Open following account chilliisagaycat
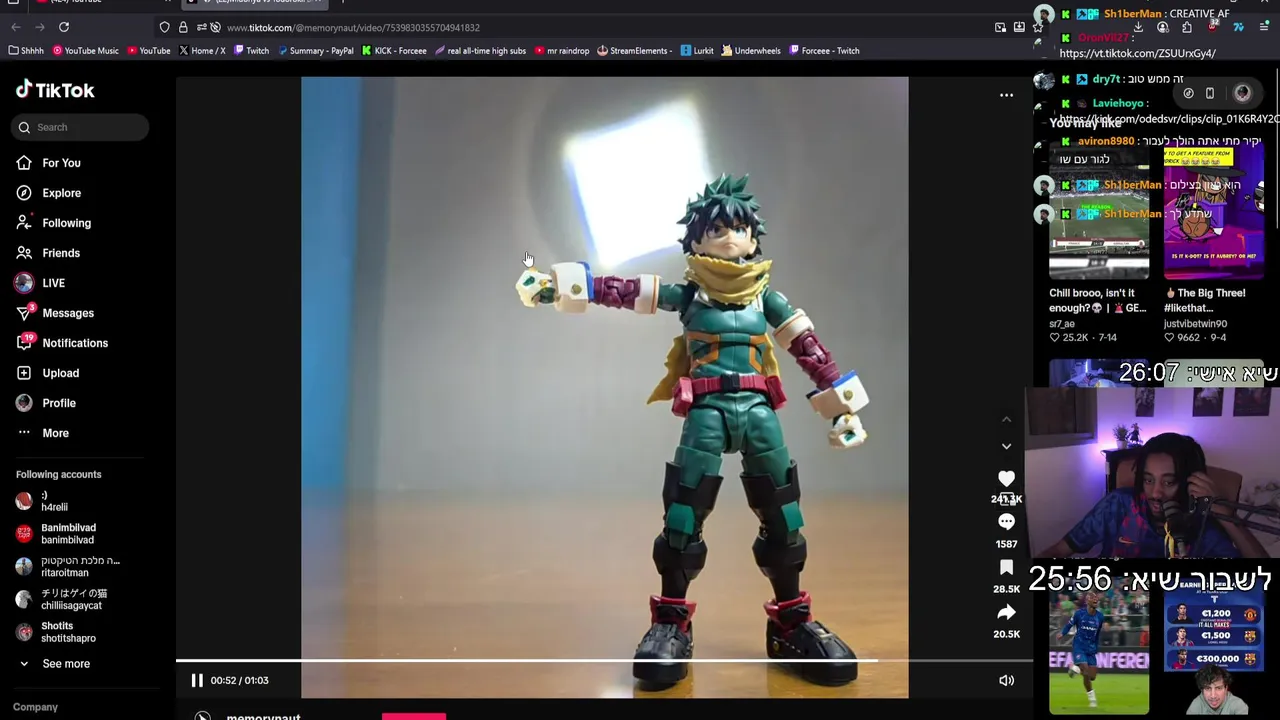The width and height of the screenshot is (1280, 720). click(x=62, y=599)
